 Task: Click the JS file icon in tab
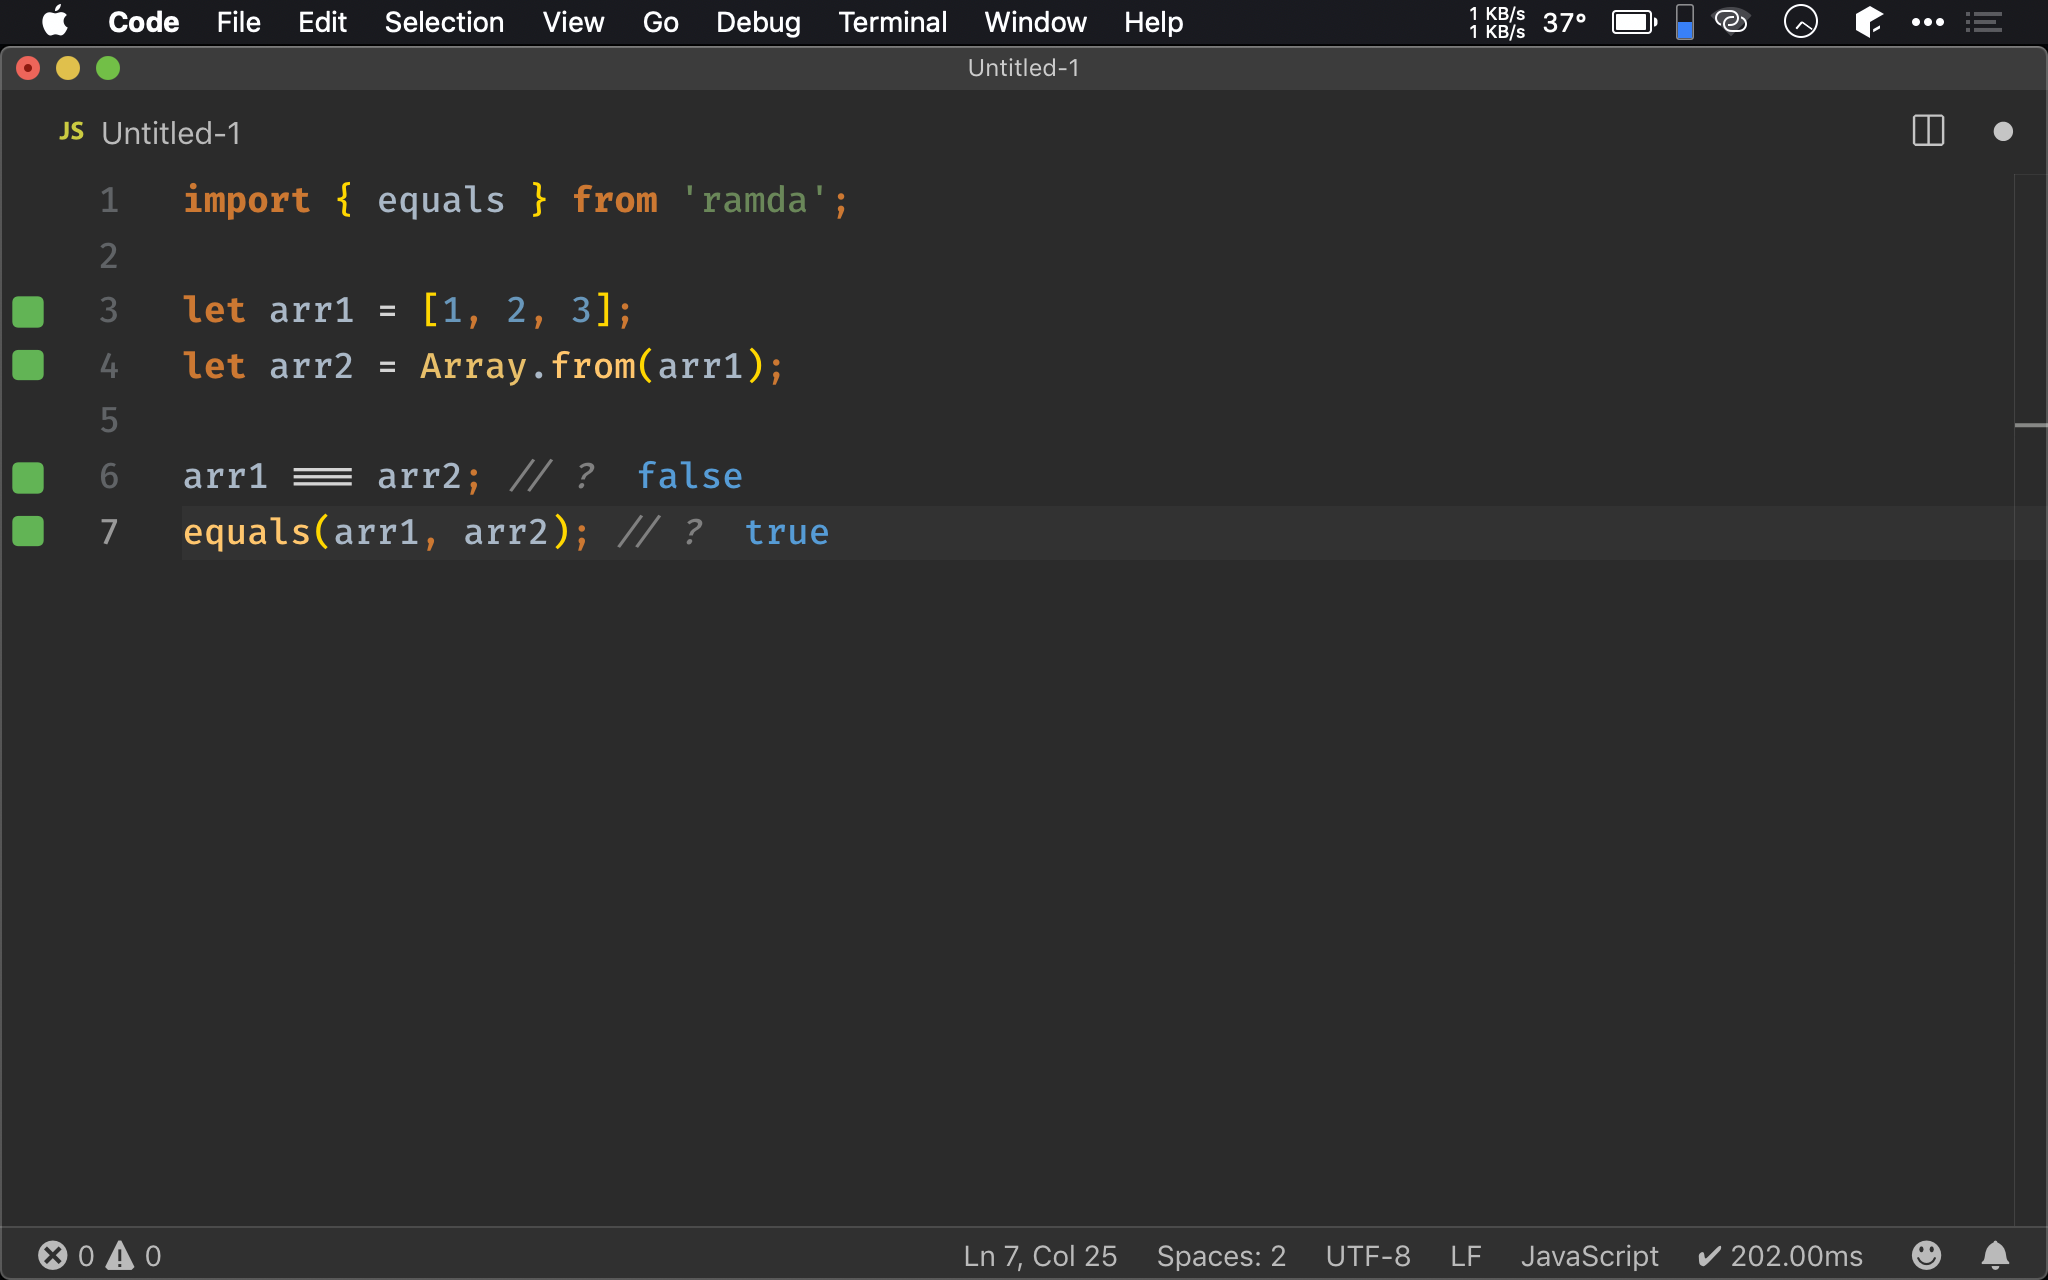click(72, 132)
